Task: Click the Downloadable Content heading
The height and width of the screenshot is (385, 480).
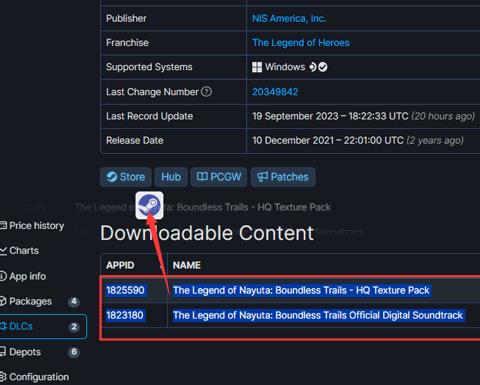Action: (207, 233)
